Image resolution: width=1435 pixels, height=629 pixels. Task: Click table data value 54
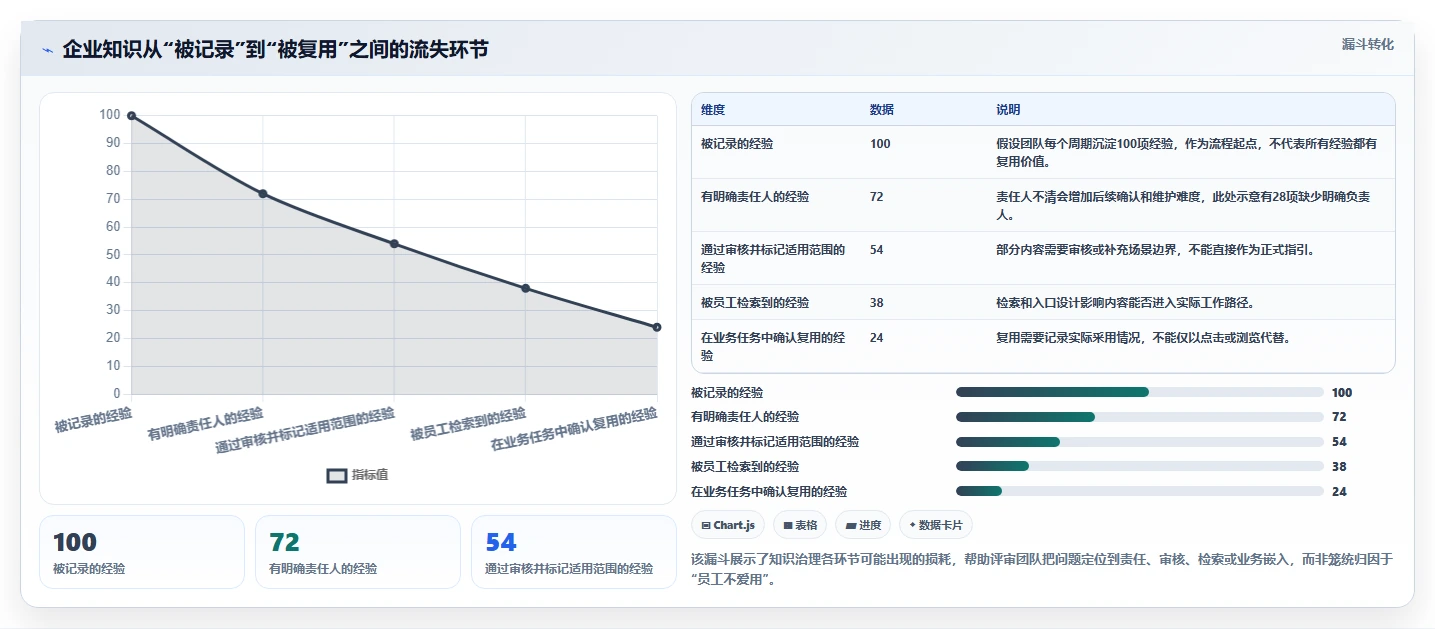[877, 250]
